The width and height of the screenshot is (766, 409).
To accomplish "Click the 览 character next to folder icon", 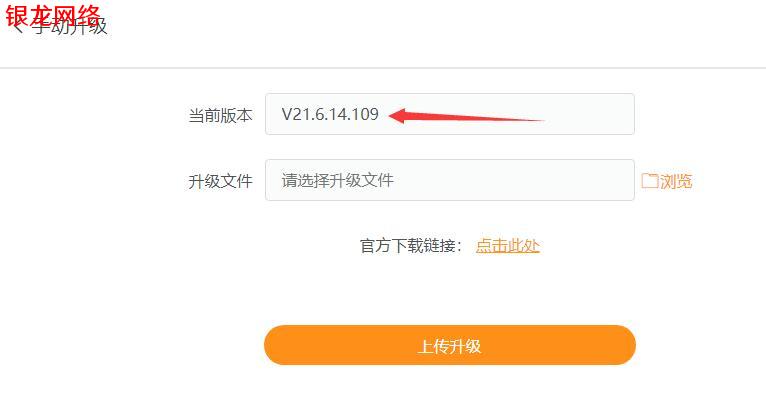I will pyautogui.click(x=684, y=181).
